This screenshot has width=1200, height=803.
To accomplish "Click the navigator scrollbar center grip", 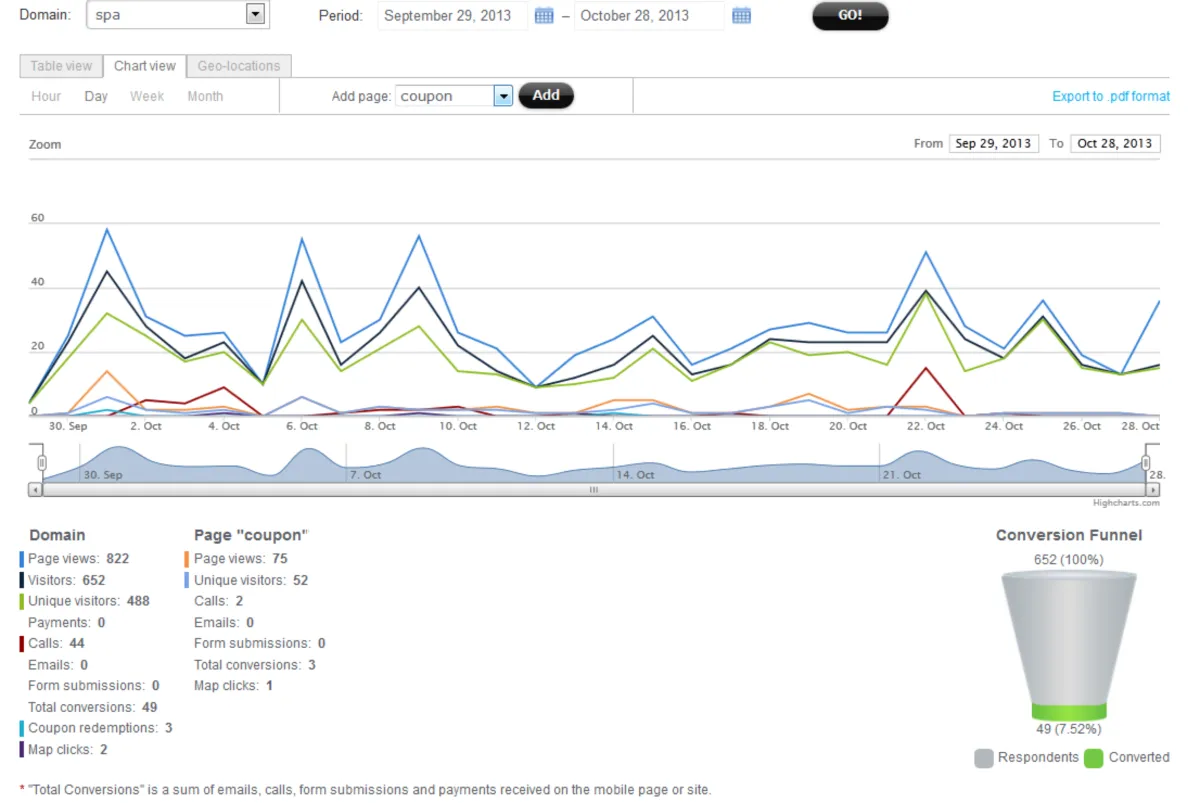I will (593, 490).
